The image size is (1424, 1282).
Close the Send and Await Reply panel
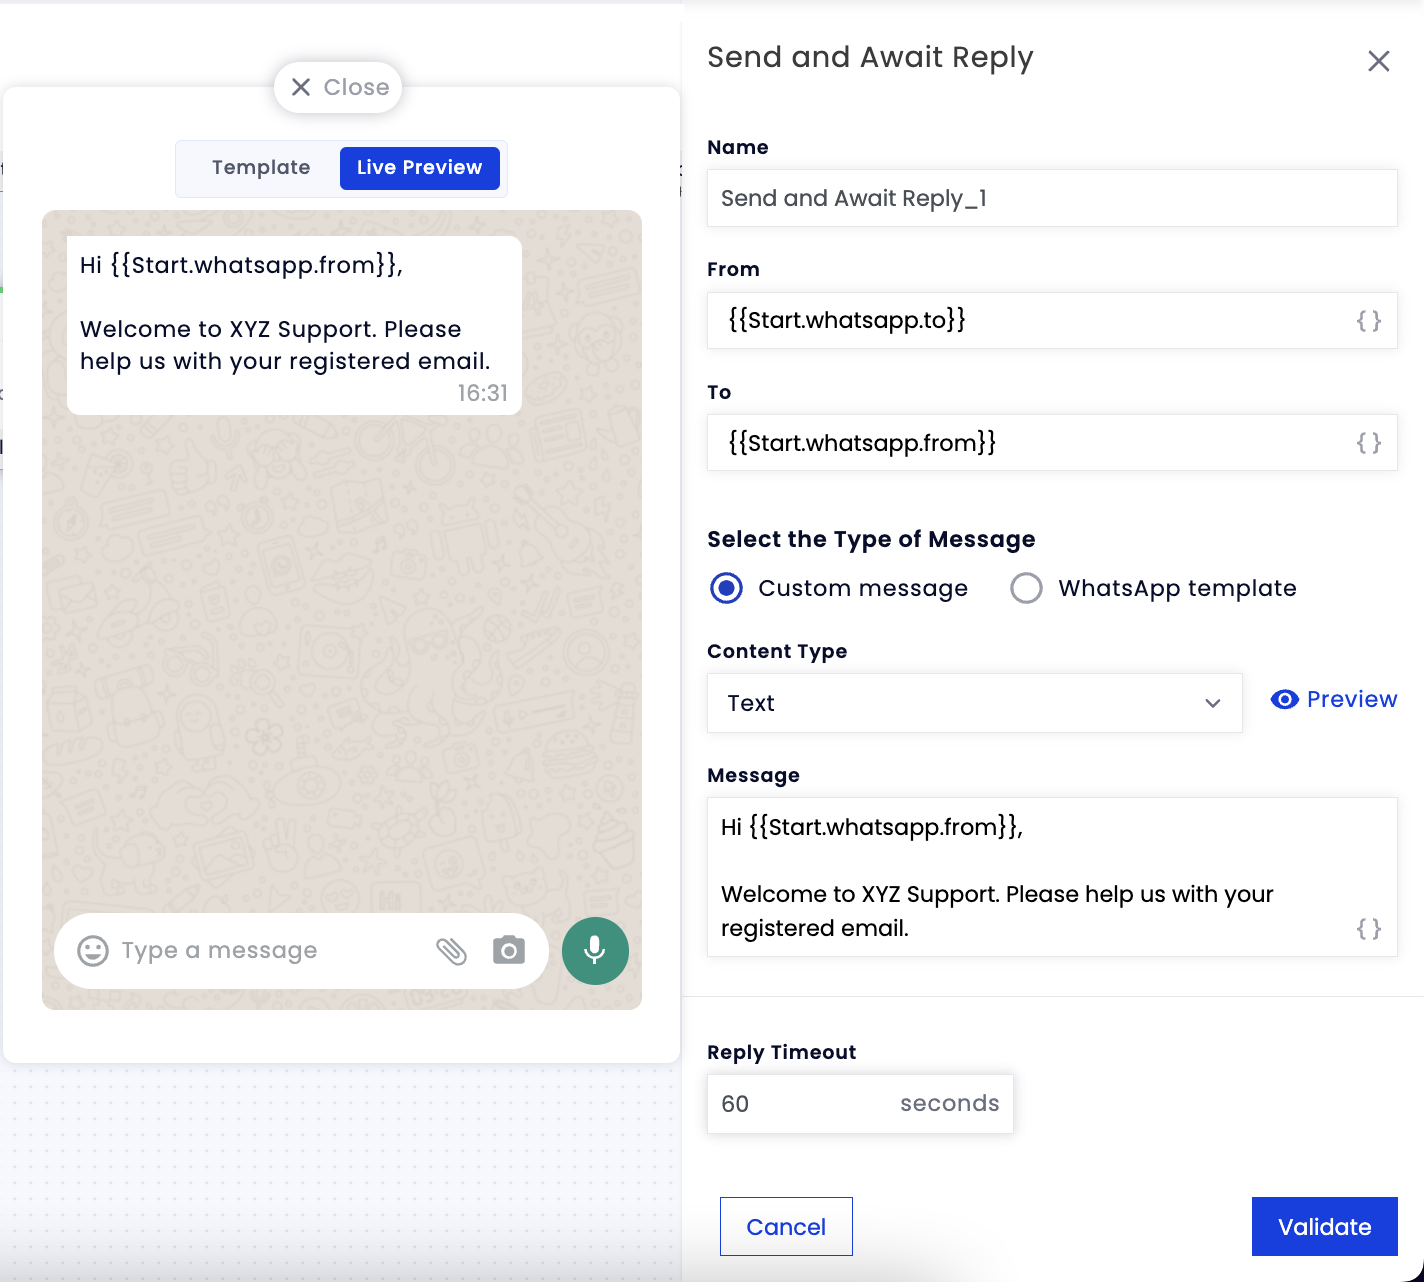point(1378,61)
